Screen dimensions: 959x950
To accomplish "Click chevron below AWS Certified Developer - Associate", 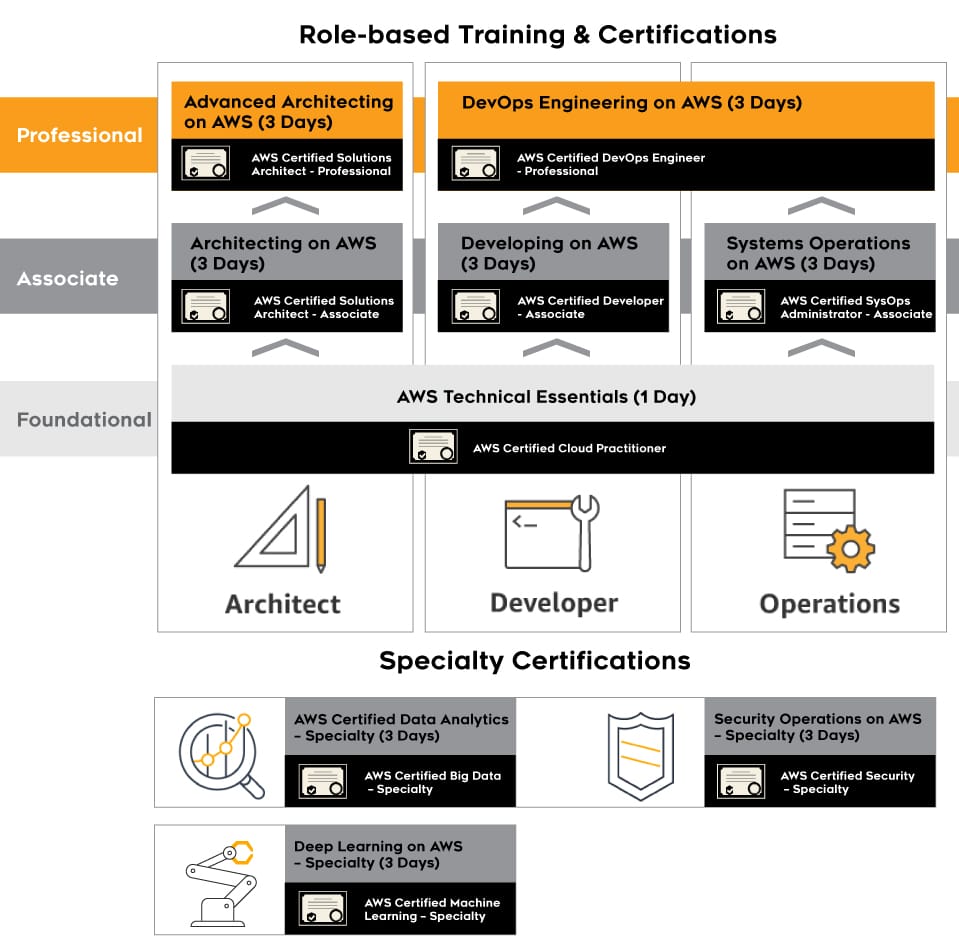I will pyautogui.click(x=556, y=347).
